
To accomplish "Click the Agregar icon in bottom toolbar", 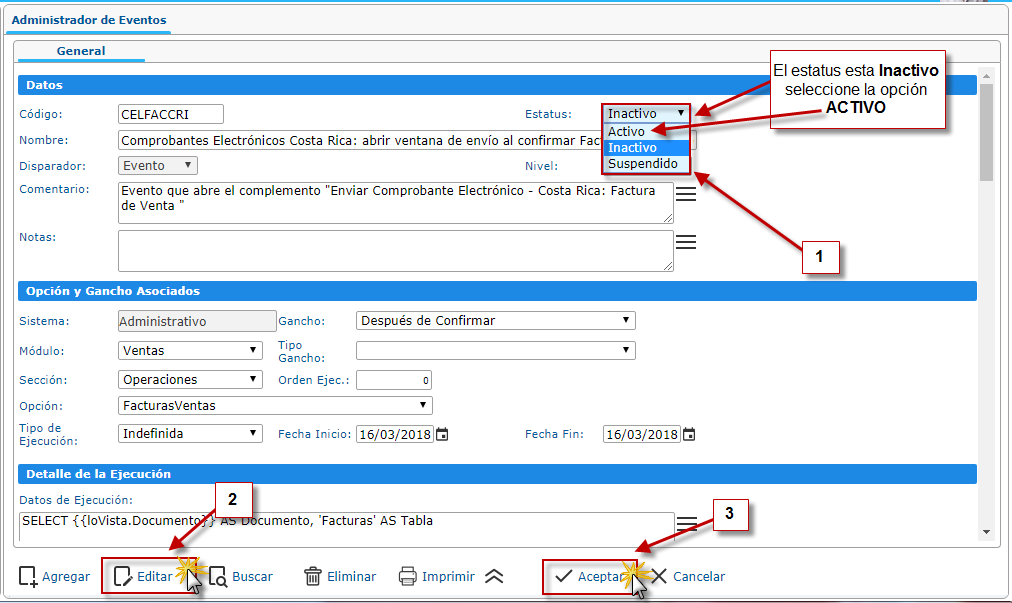I will (29, 576).
